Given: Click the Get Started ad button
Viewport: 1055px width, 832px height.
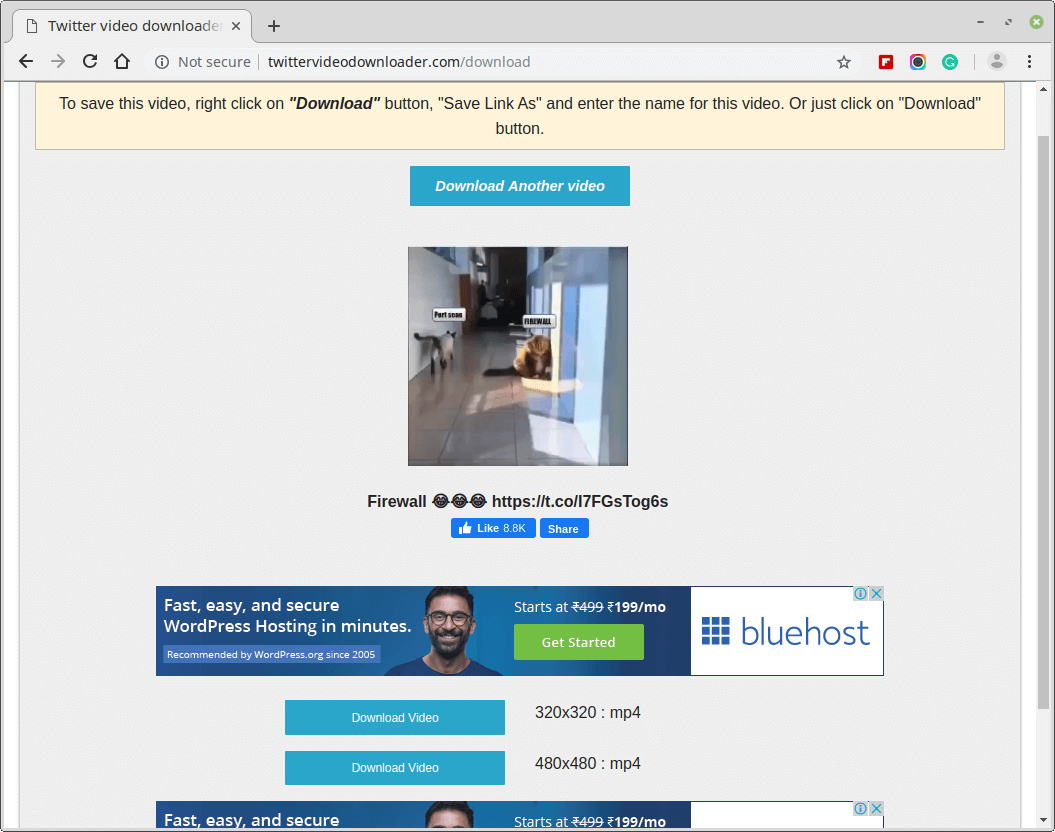Looking at the screenshot, I should (x=578, y=642).
